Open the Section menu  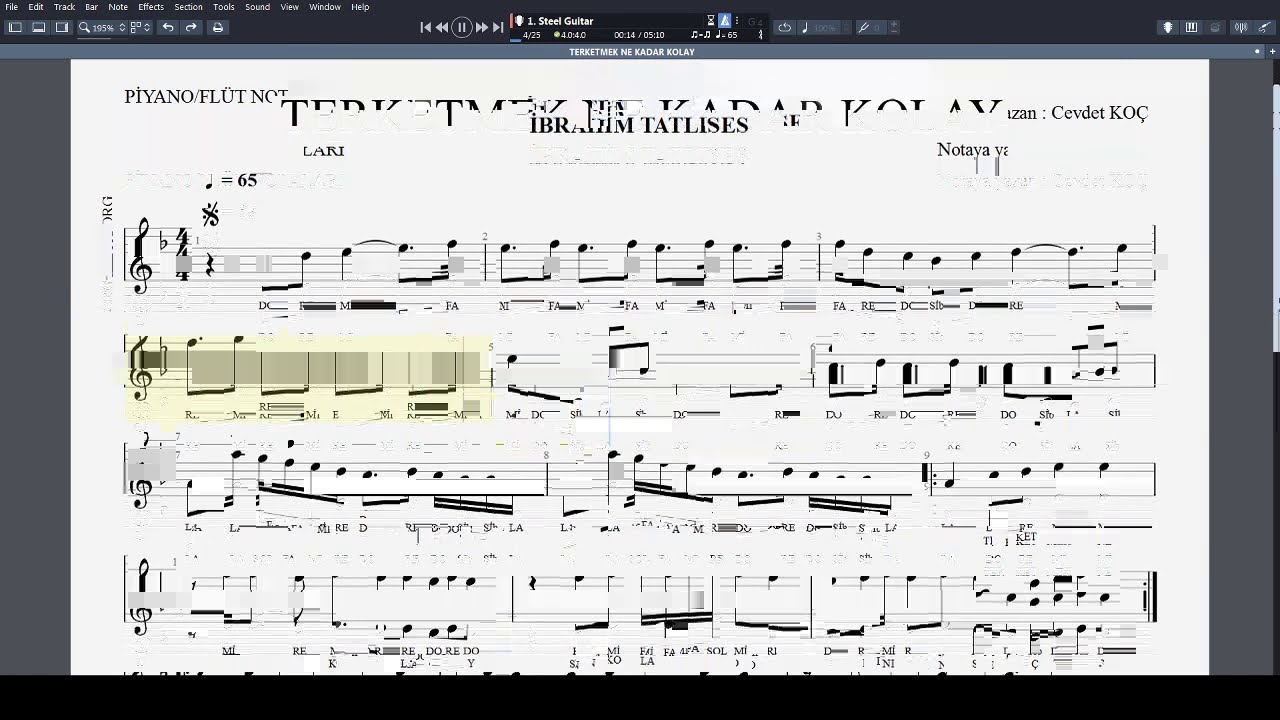coord(188,7)
